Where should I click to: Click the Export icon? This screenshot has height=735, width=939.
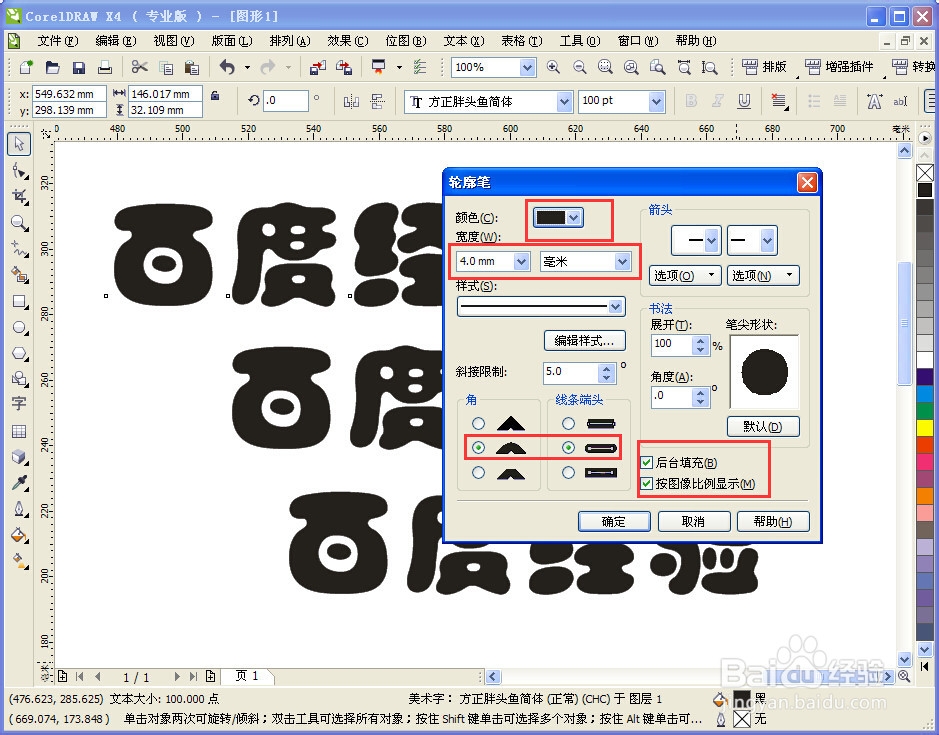[x=344, y=67]
